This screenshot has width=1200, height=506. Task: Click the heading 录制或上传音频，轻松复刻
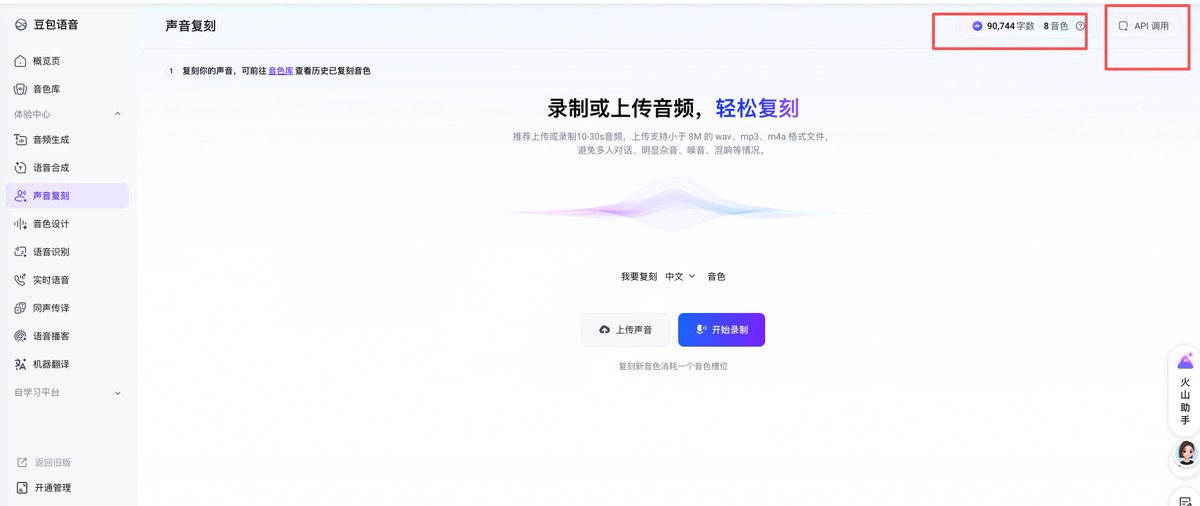tap(673, 108)
